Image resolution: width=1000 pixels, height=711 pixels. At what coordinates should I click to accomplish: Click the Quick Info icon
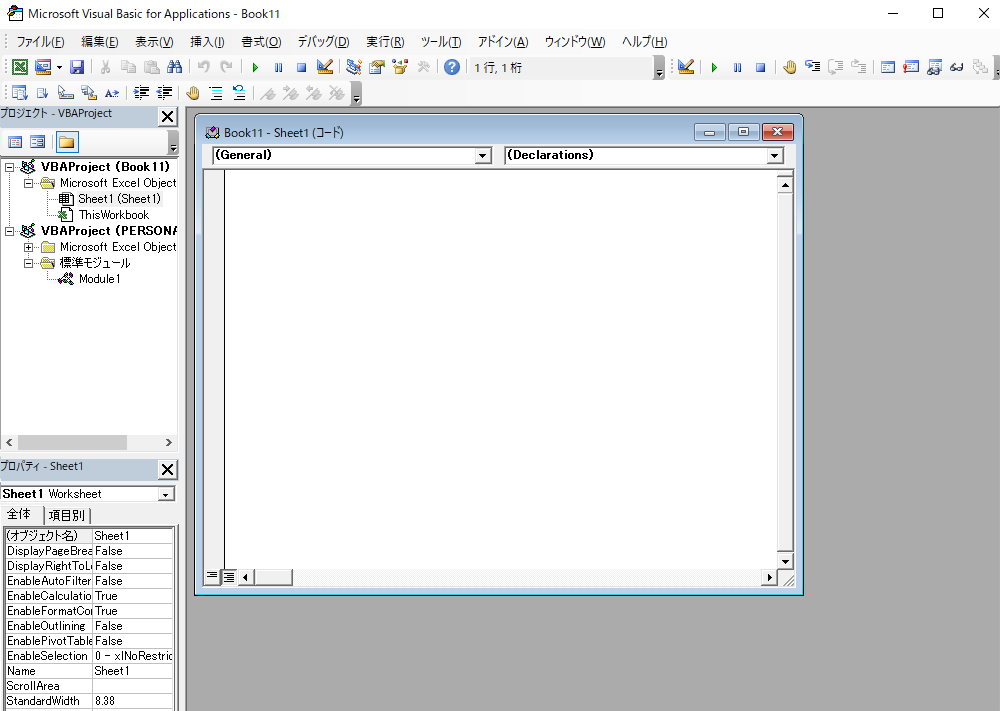click(65, 93)
